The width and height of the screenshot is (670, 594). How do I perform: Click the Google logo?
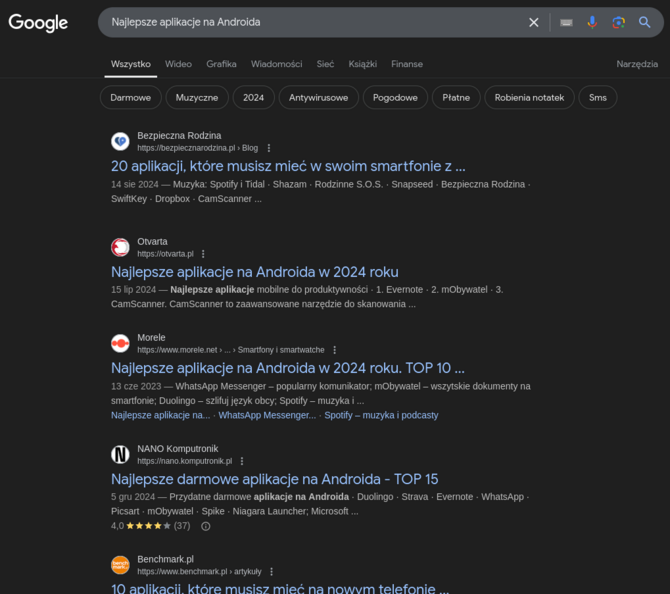38,22
